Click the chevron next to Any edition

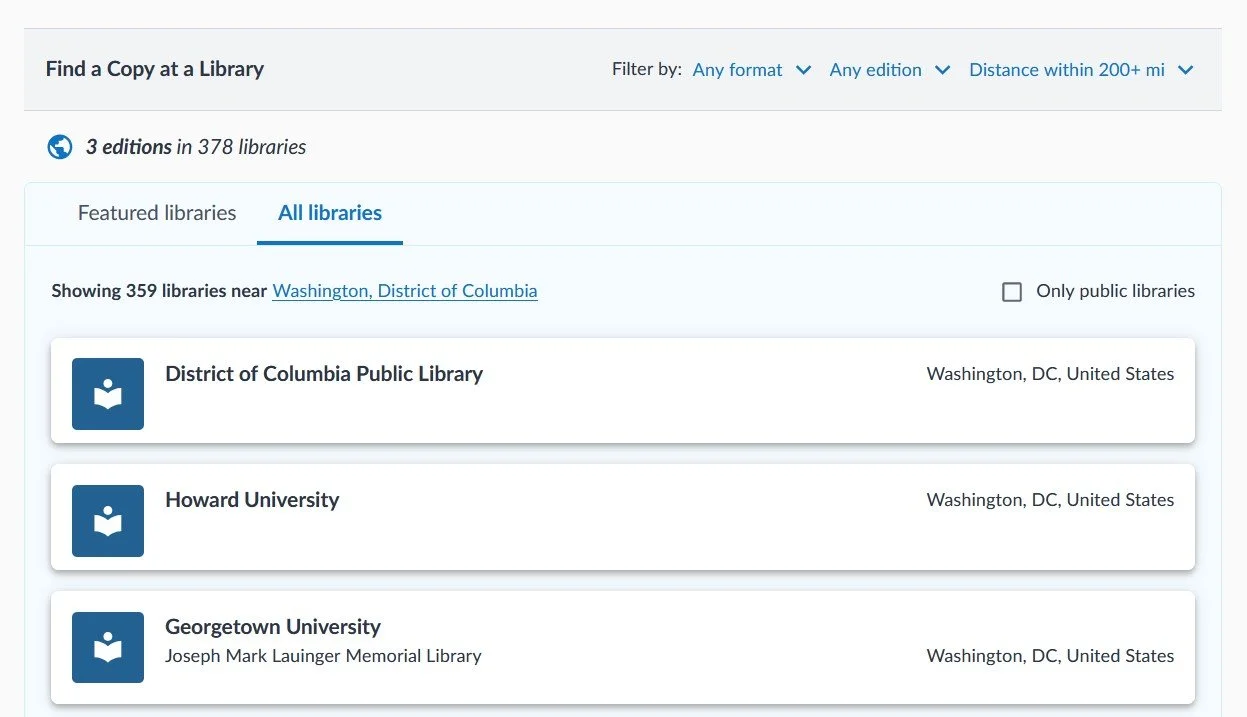coord(942,70)
